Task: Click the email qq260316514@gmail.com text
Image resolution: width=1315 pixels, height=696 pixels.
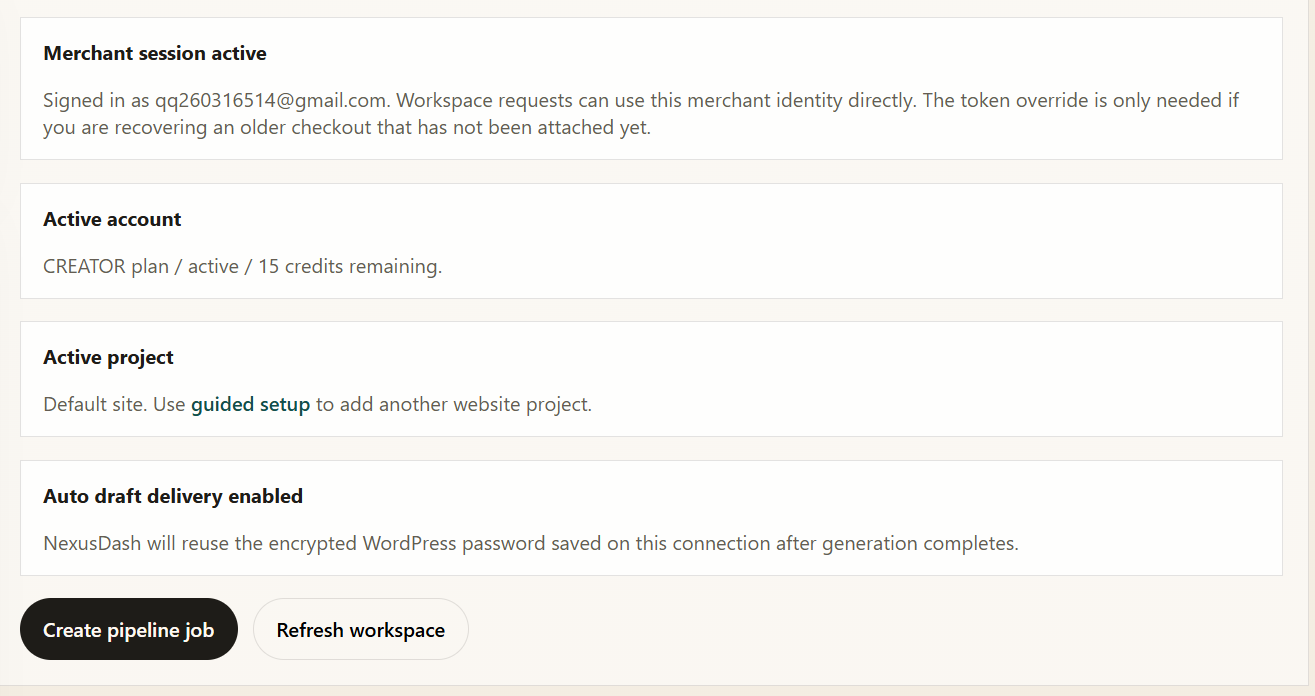Action: pyautogui.click(x=271, y=101)
